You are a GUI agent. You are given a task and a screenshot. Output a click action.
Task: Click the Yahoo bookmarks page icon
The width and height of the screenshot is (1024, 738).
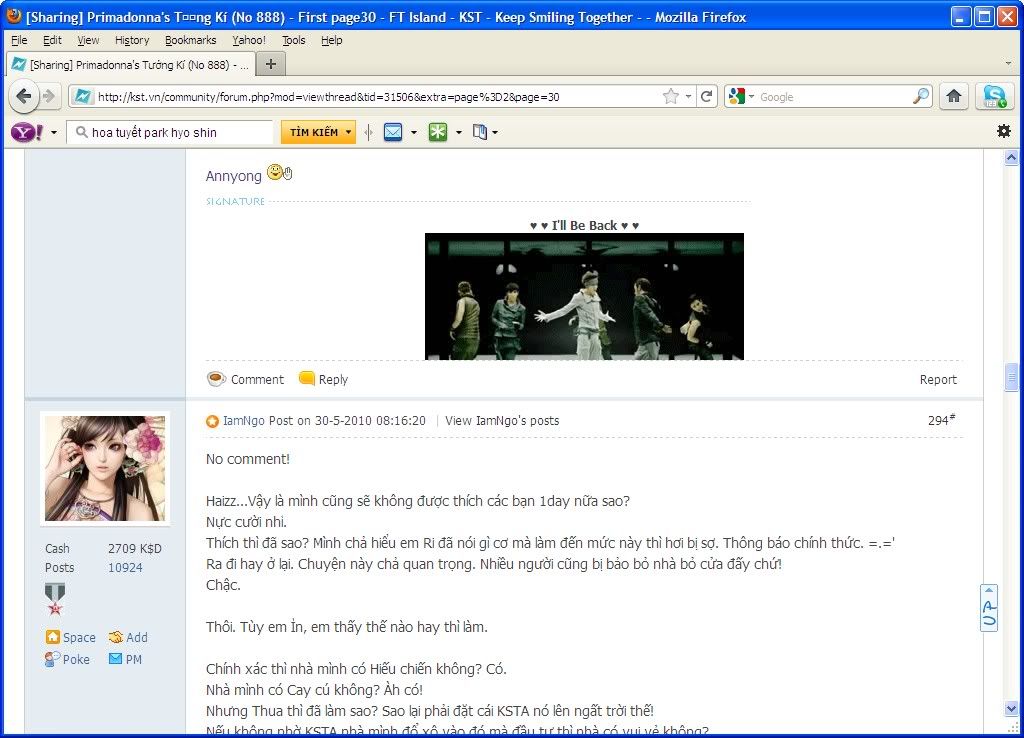tap(480, 132)
